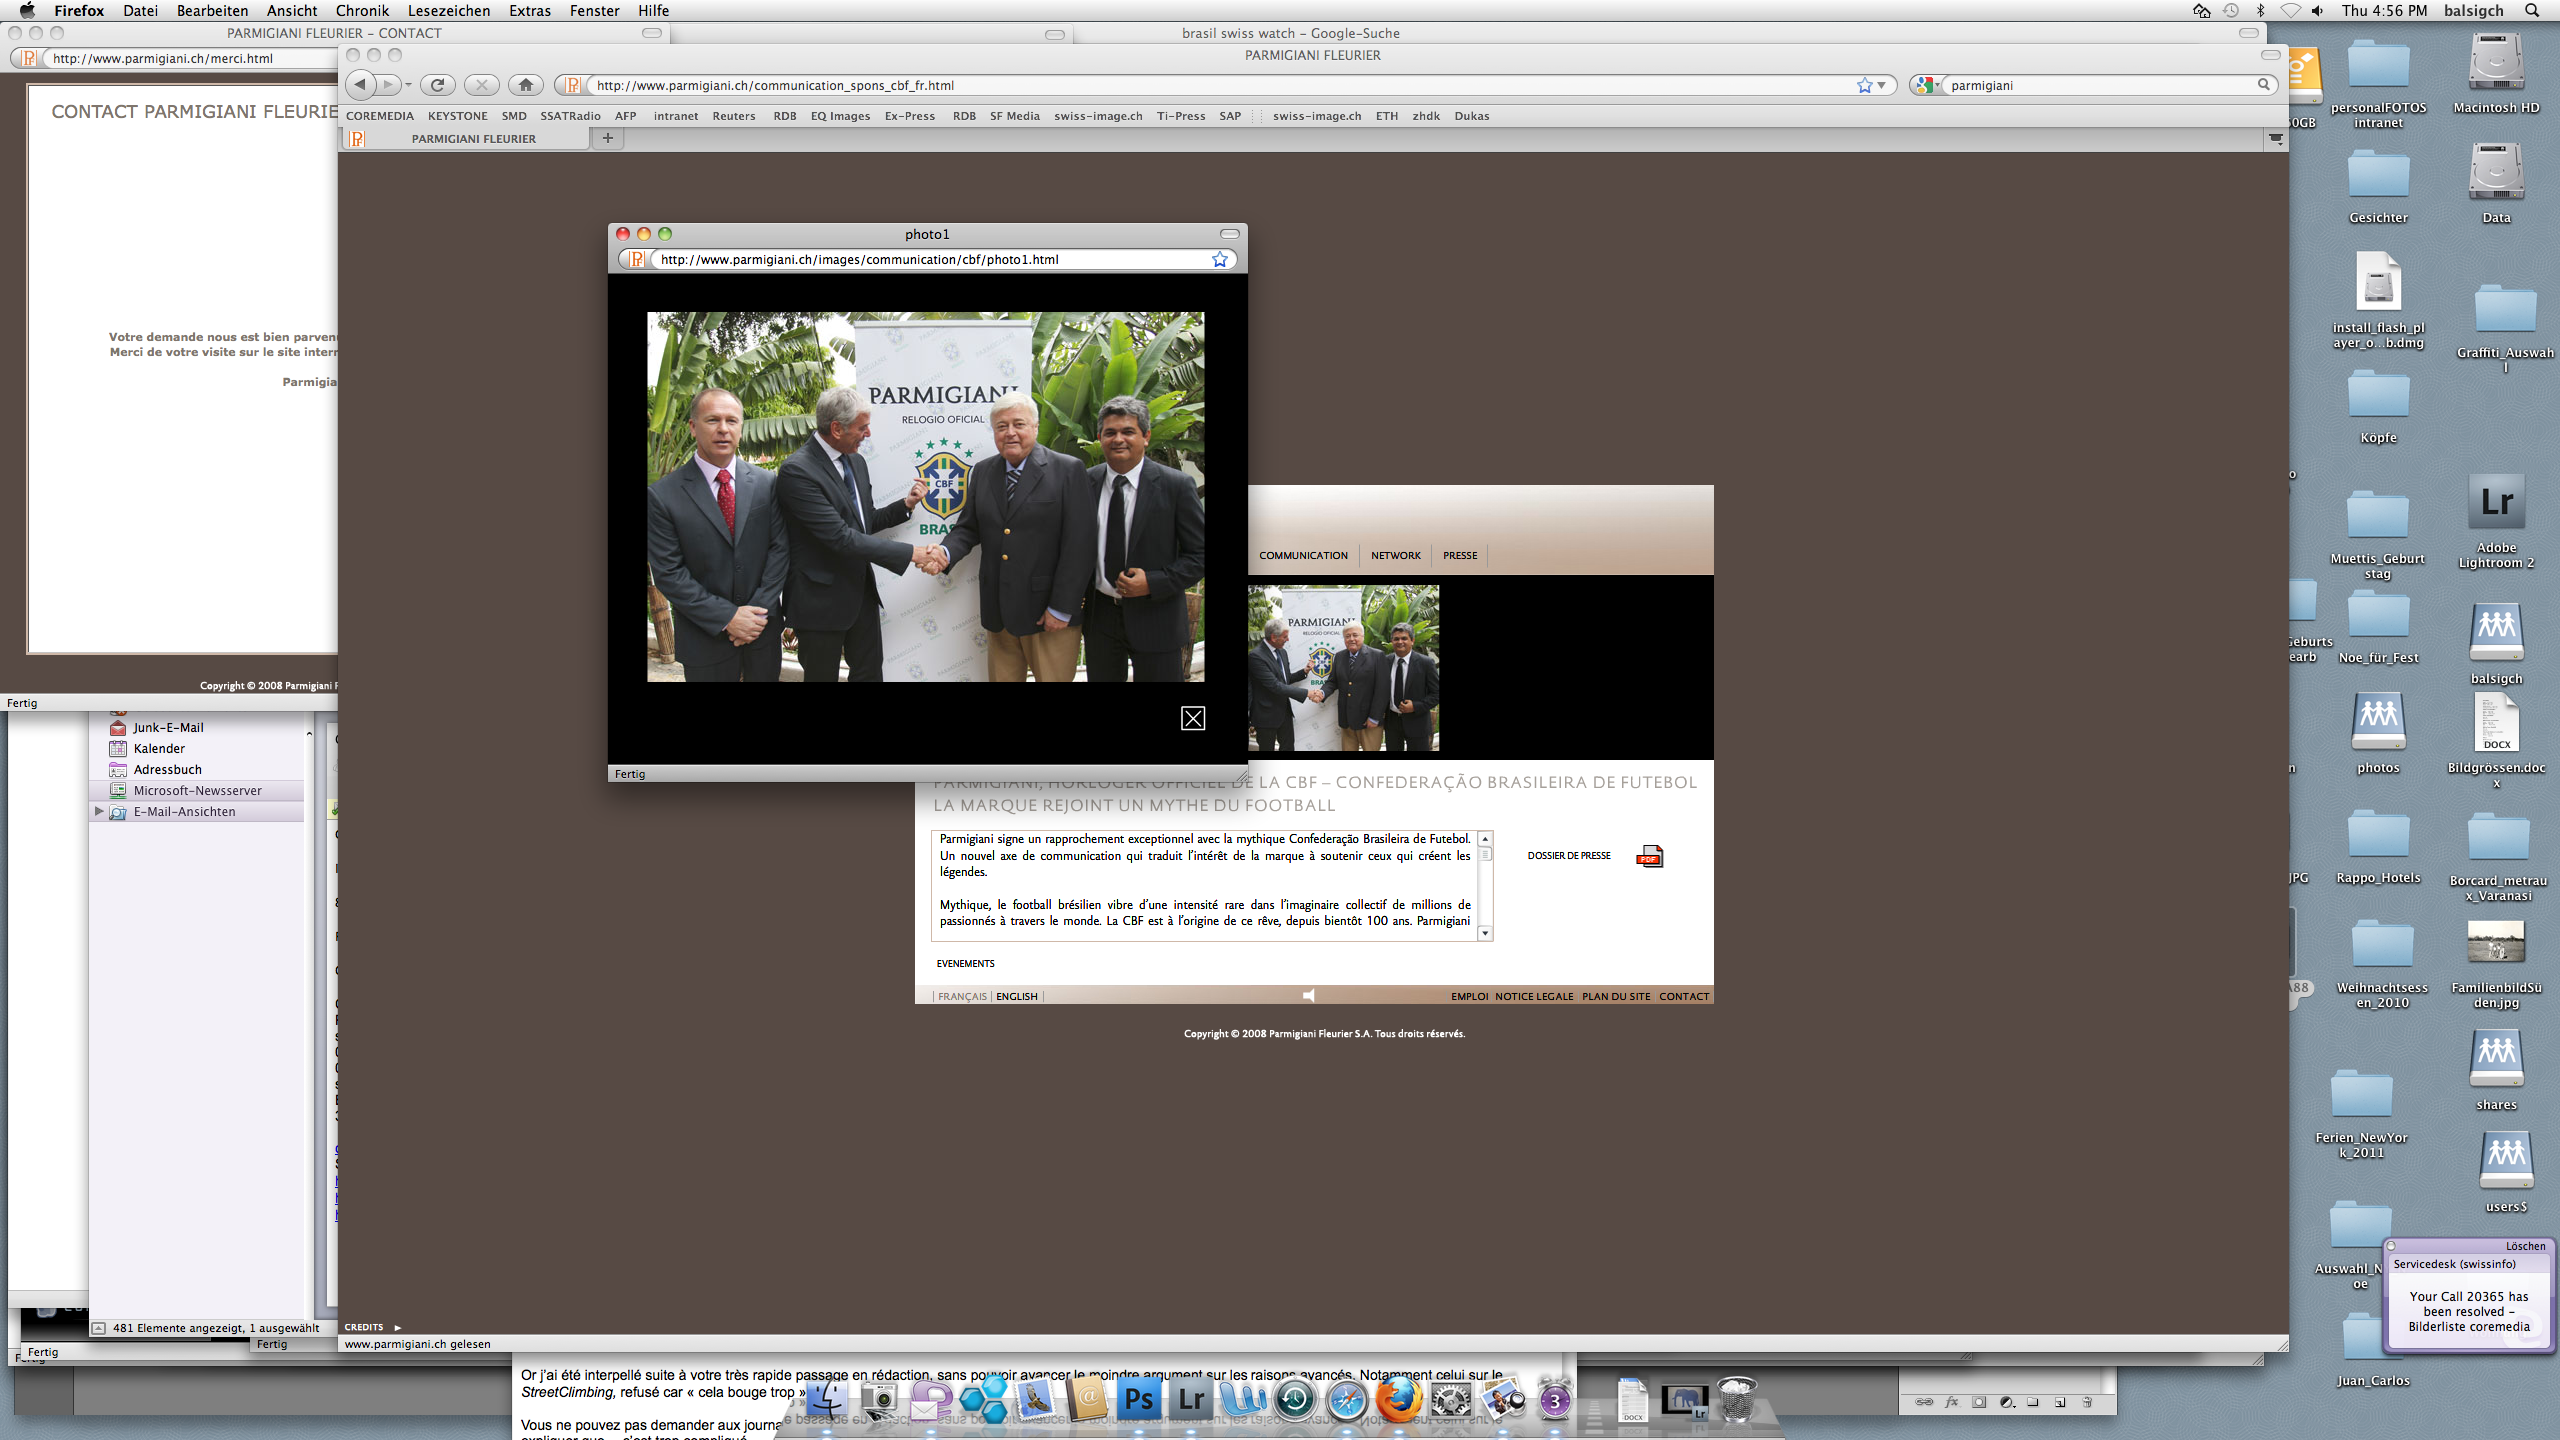
Task: Click the Home toolbar button
Action: 525,85
